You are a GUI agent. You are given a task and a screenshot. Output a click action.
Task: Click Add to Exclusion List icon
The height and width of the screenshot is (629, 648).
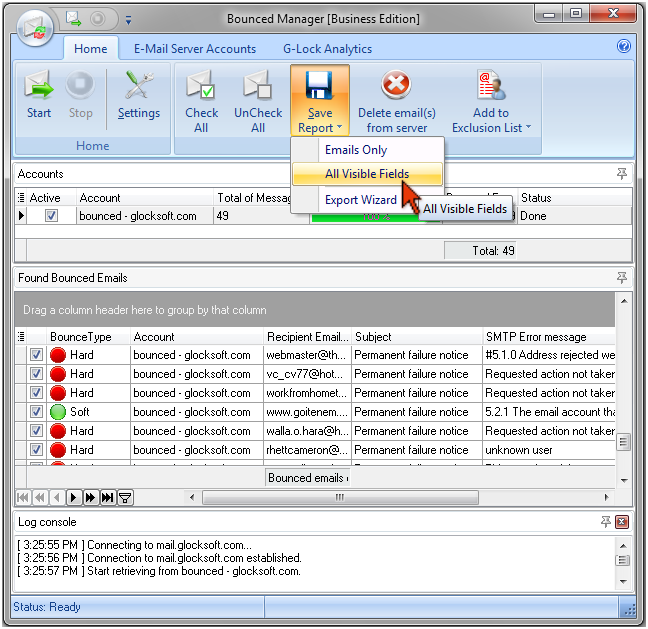tap(491, 85)
